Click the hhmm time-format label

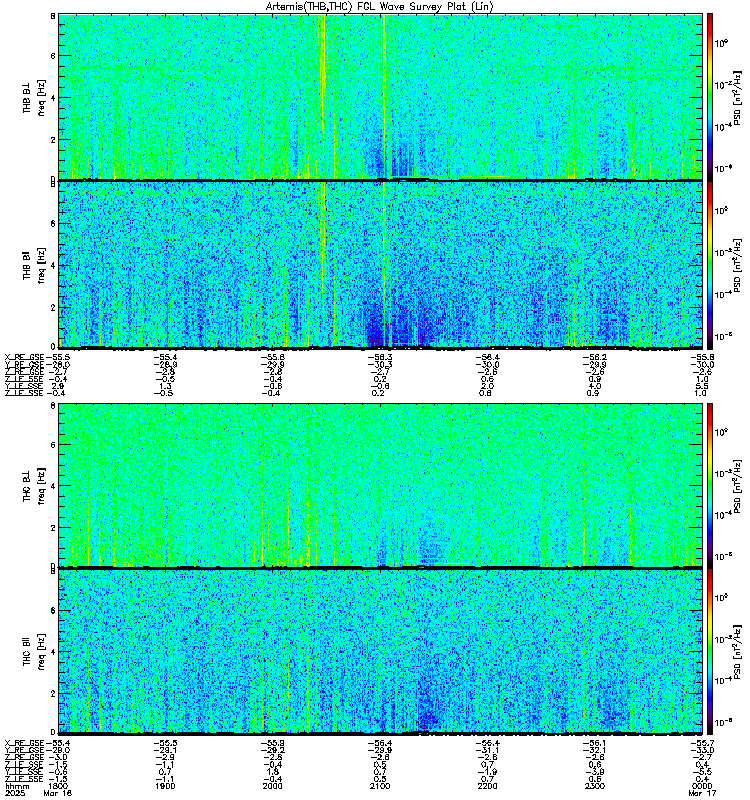click(17, 786)
